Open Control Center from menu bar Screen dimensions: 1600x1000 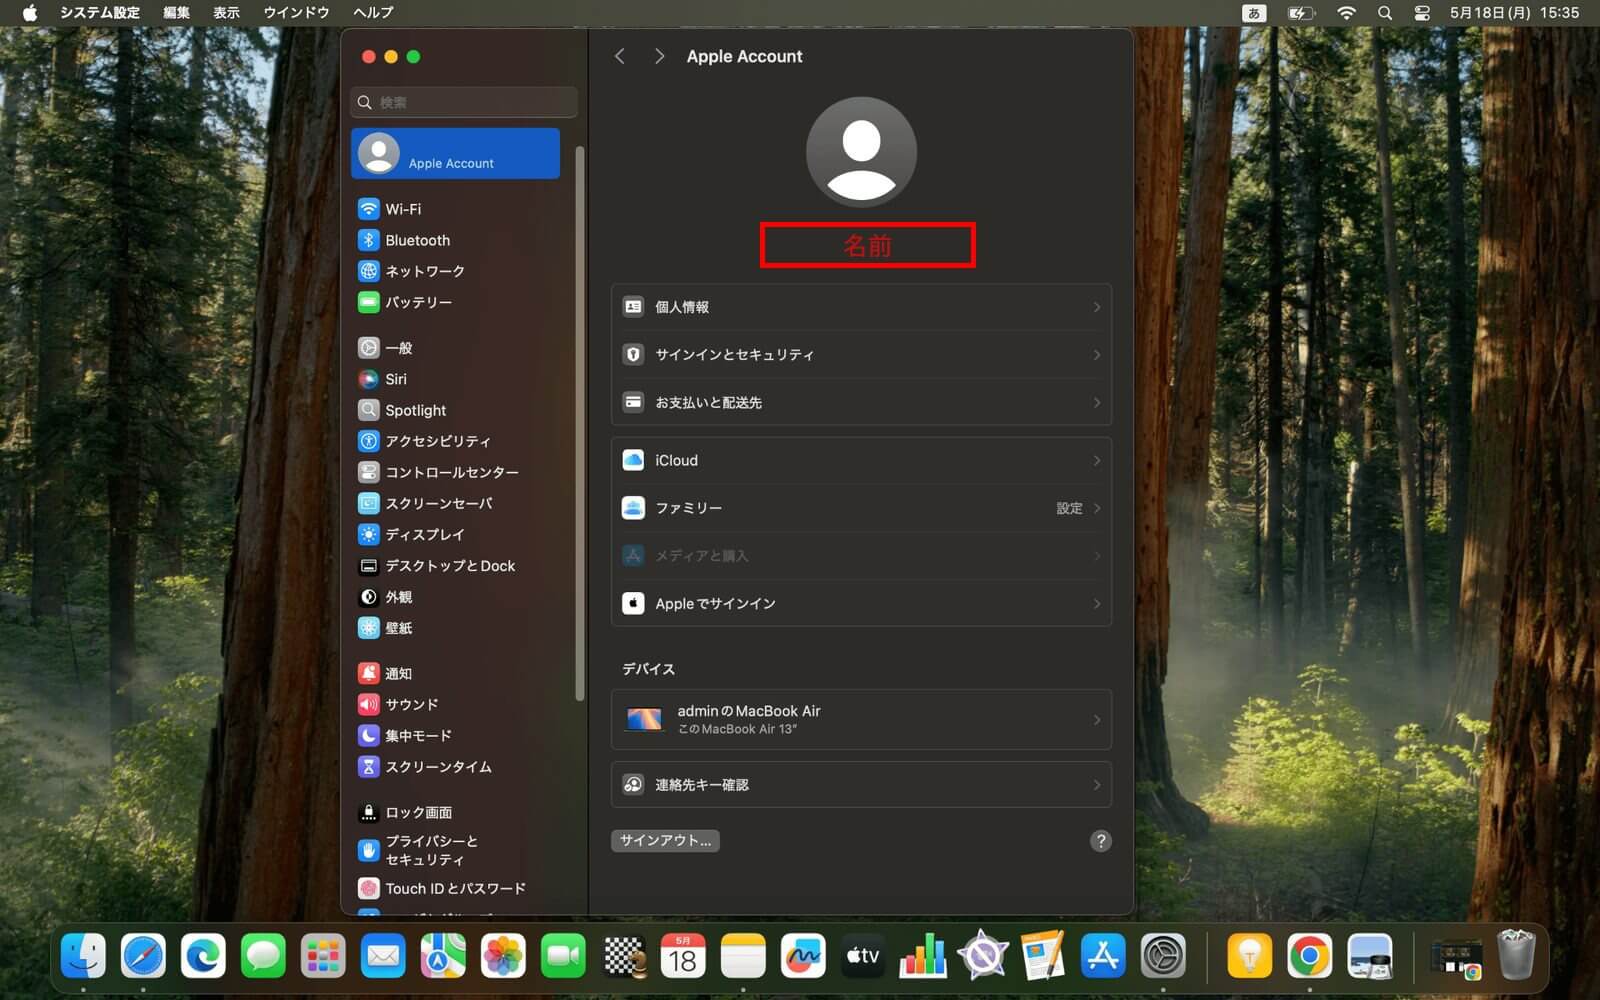tap(1422, 13)
